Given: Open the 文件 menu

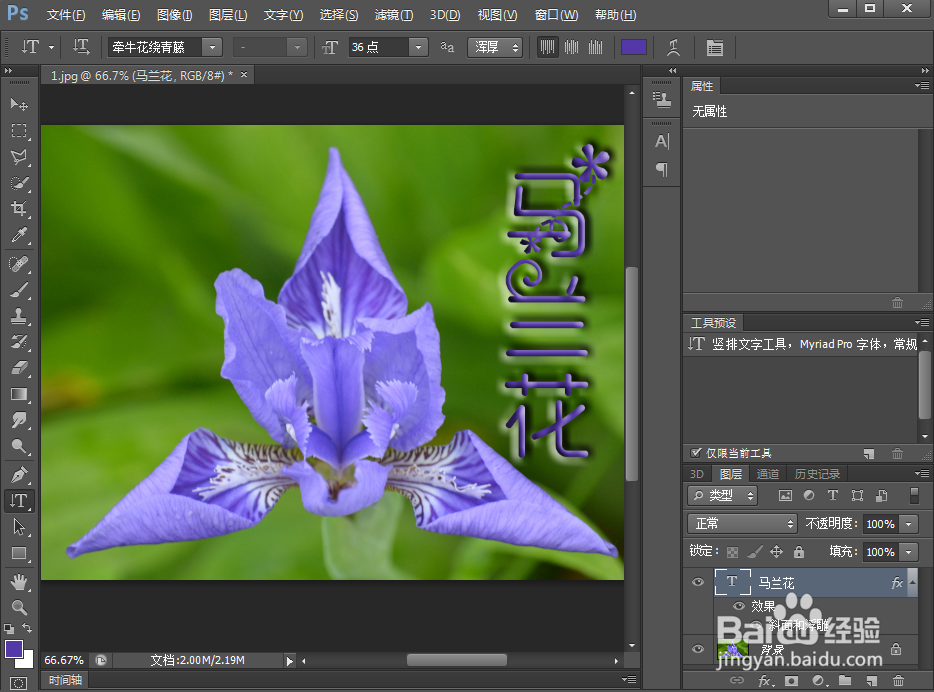Looking at the screenshot, I should coord(66,15).
